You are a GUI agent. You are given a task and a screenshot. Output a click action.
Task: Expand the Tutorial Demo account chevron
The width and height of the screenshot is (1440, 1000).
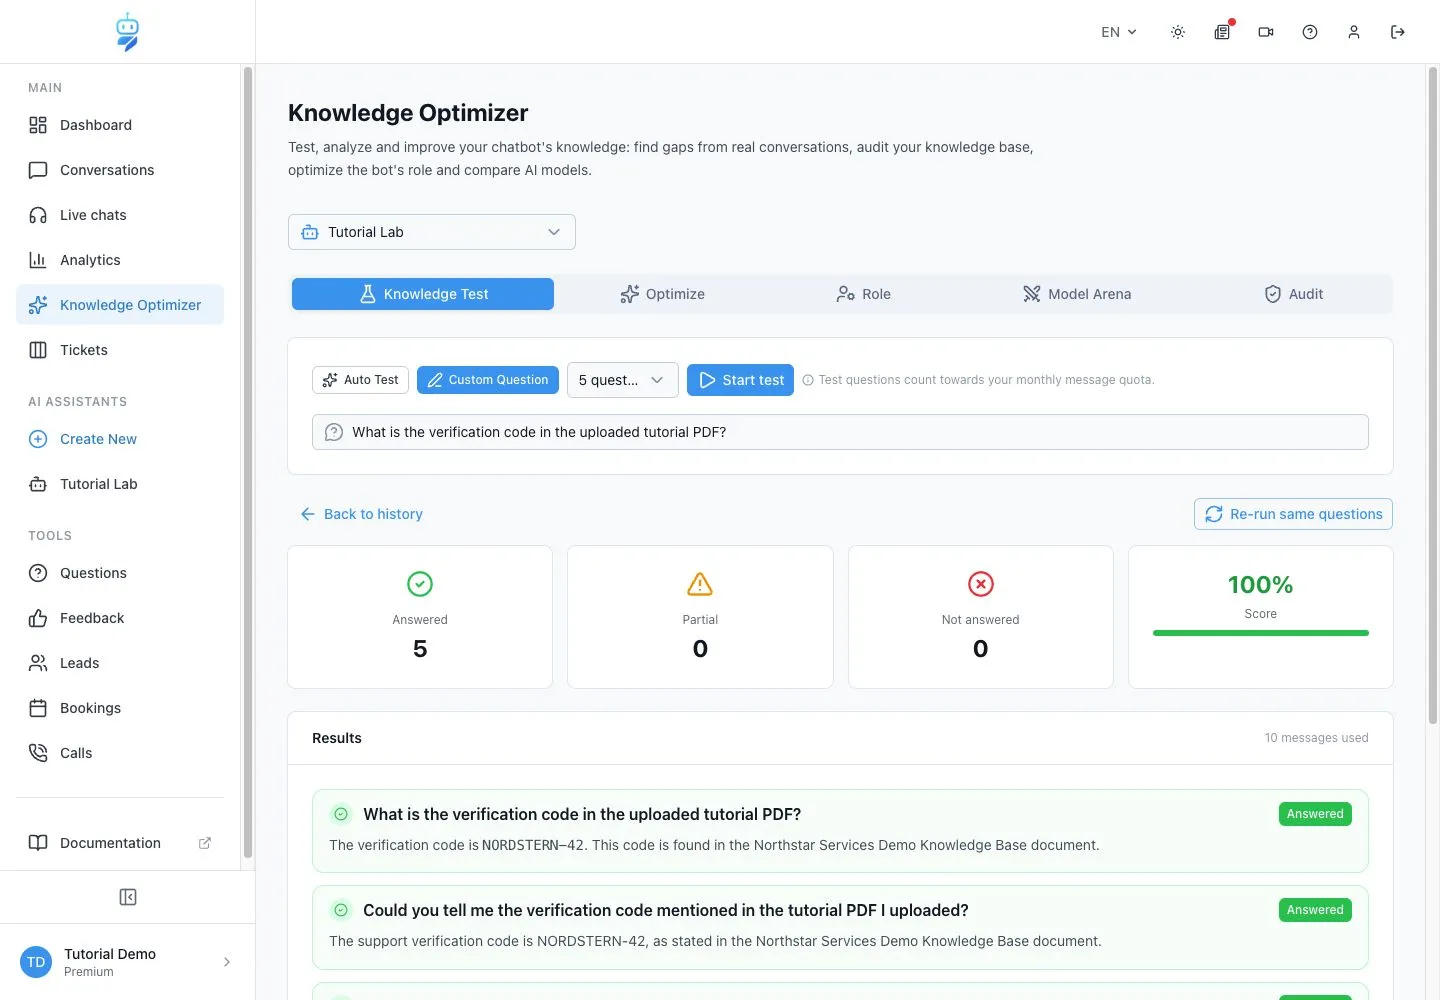click(x=227, y=962)
